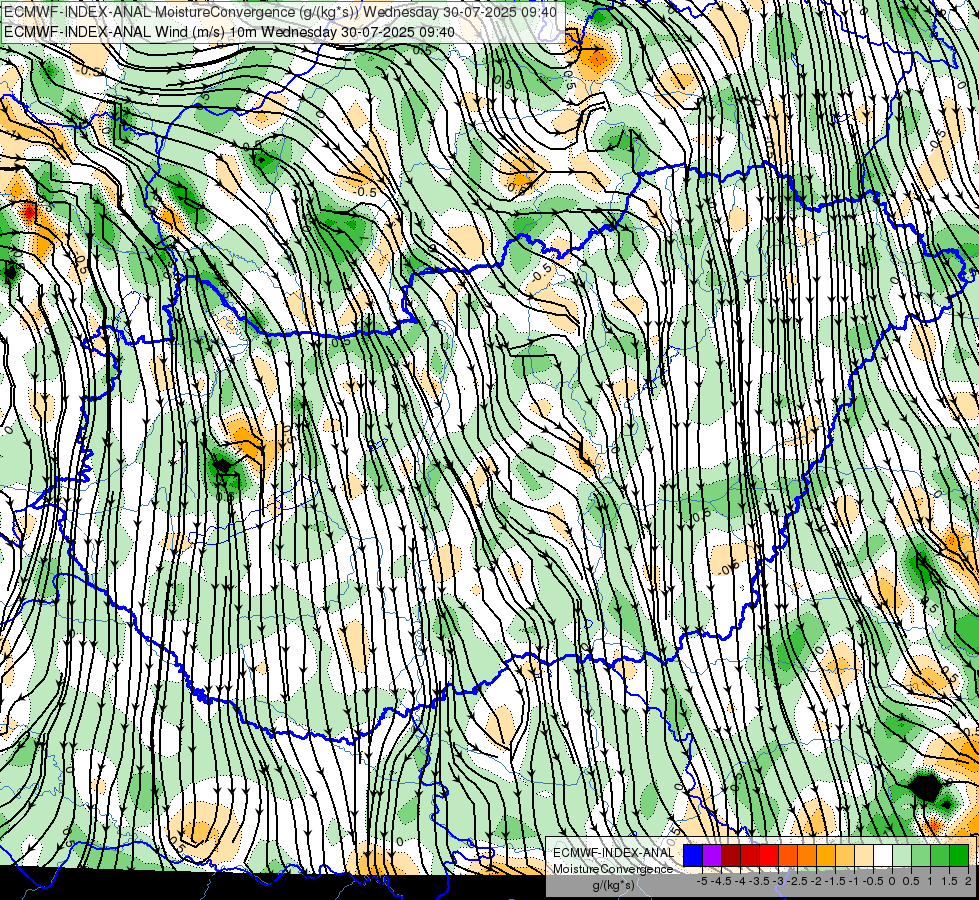979x900 pixels.
Task: Click the purple legend swatch
Action: (x=712, y=855)
